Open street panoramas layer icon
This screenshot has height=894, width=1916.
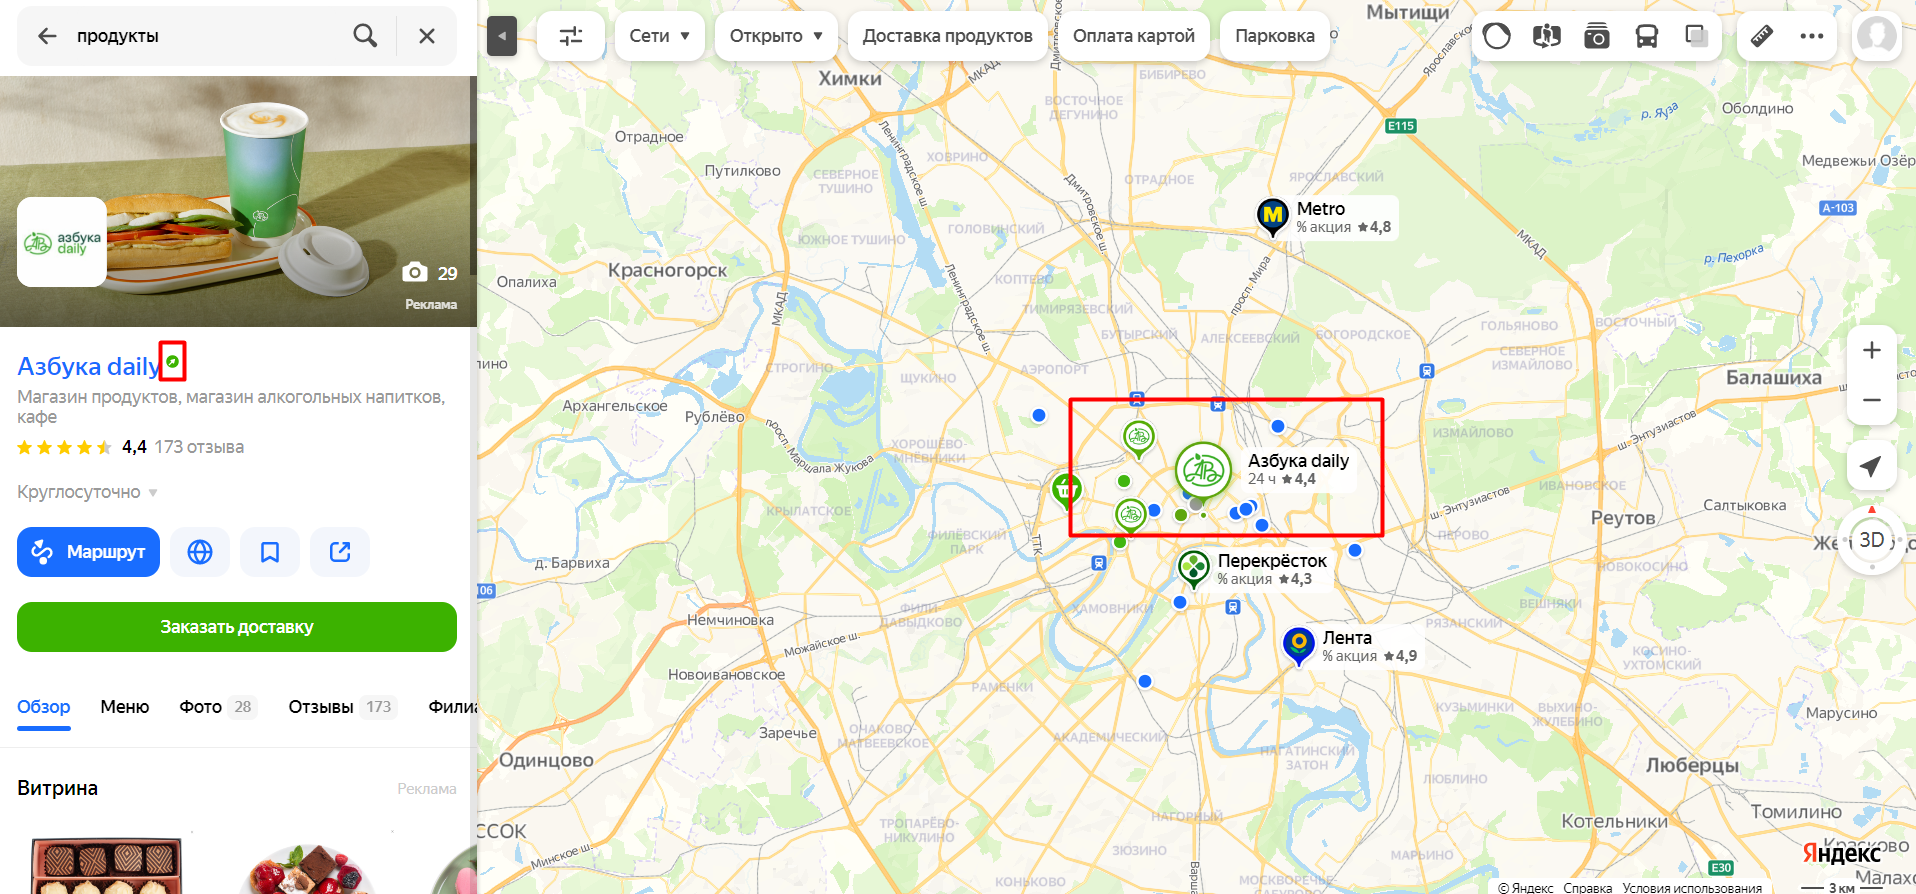click(1547, 36)
